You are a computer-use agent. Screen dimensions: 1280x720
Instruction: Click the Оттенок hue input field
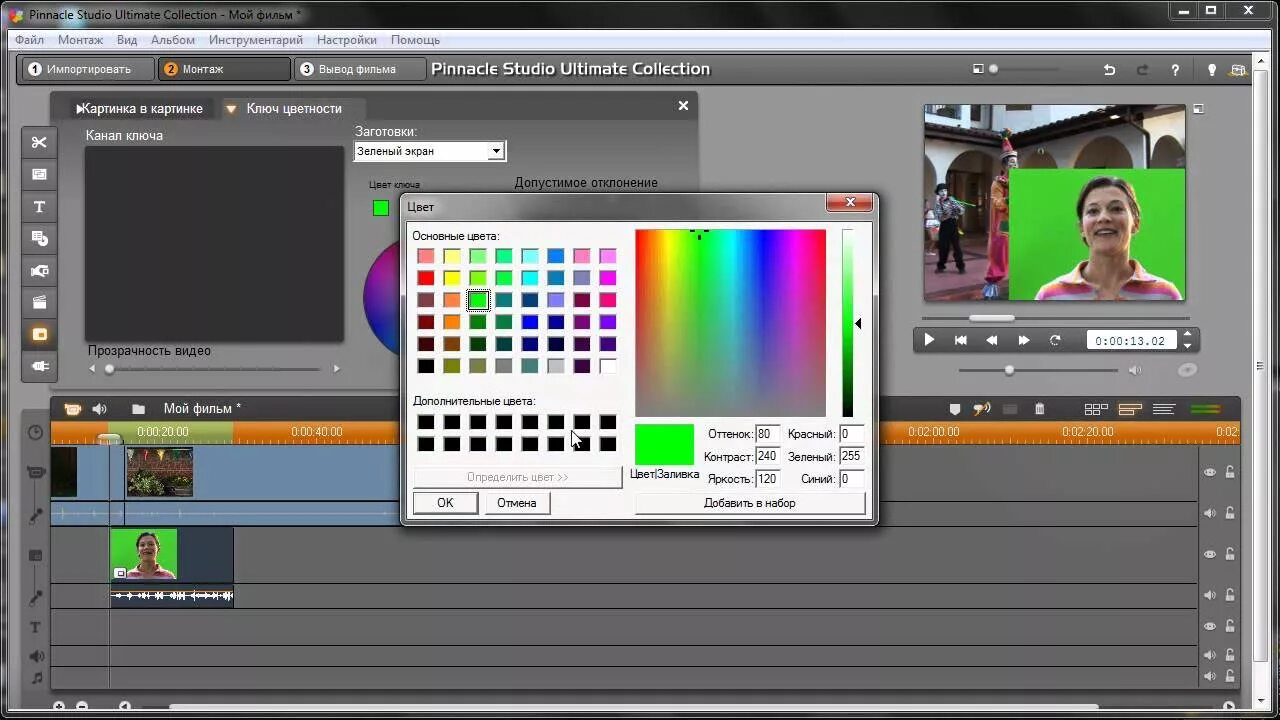pyautogui.click(x=768, y=434)
